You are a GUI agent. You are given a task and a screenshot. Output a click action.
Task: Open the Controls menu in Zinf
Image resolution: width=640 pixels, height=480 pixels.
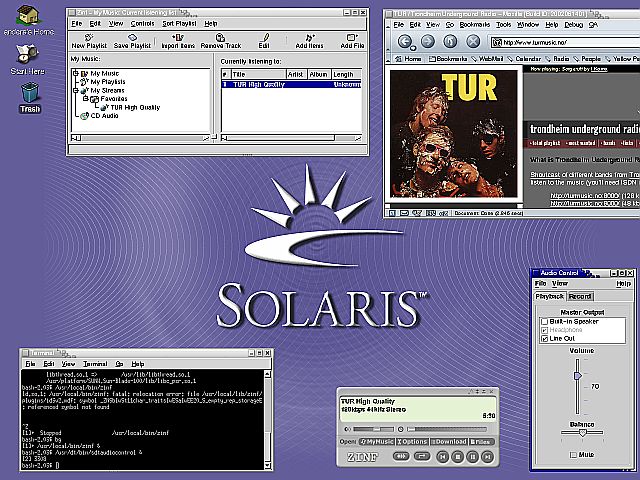(x=142, y=24)
